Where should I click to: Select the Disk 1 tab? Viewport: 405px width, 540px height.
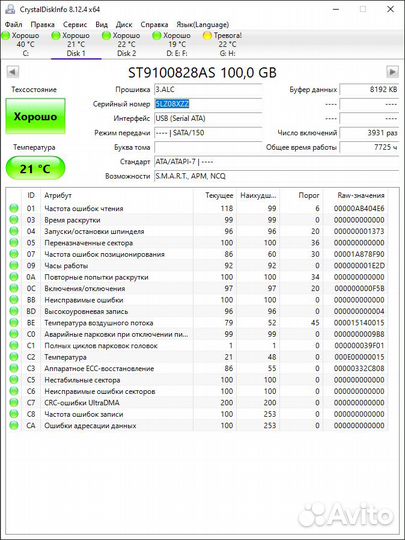(x=76, y=44)
